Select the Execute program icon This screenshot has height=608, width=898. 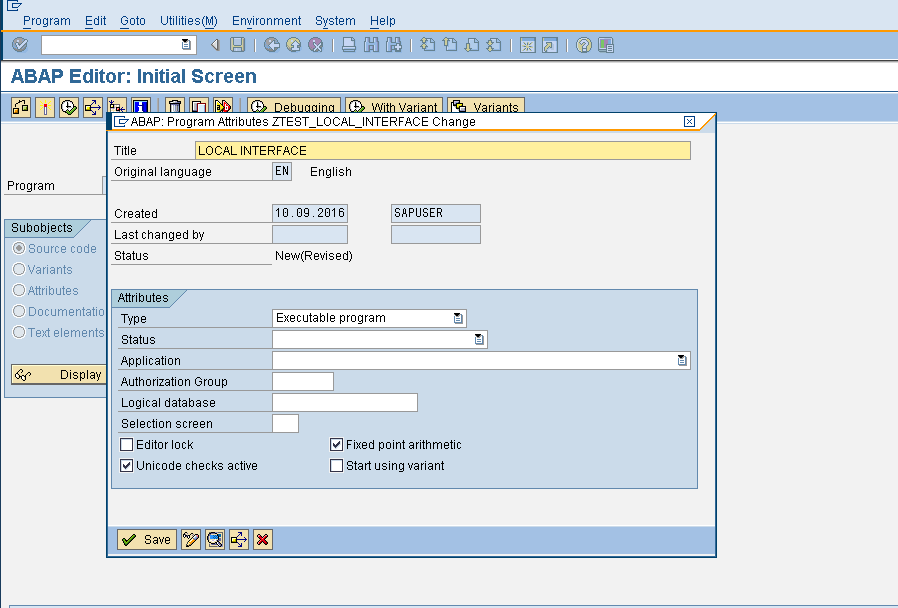pos(68,106)
